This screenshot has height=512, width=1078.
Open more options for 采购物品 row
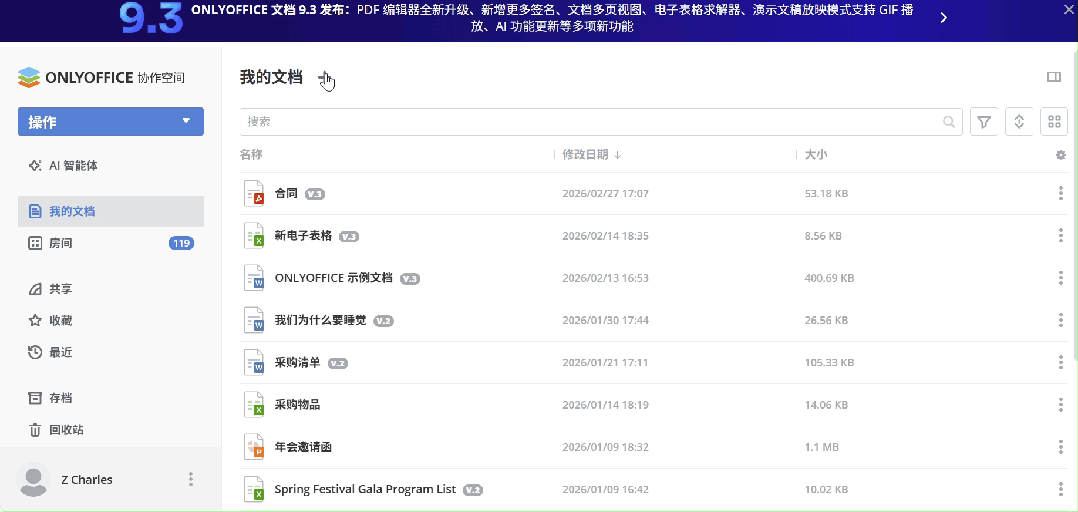1061,405
